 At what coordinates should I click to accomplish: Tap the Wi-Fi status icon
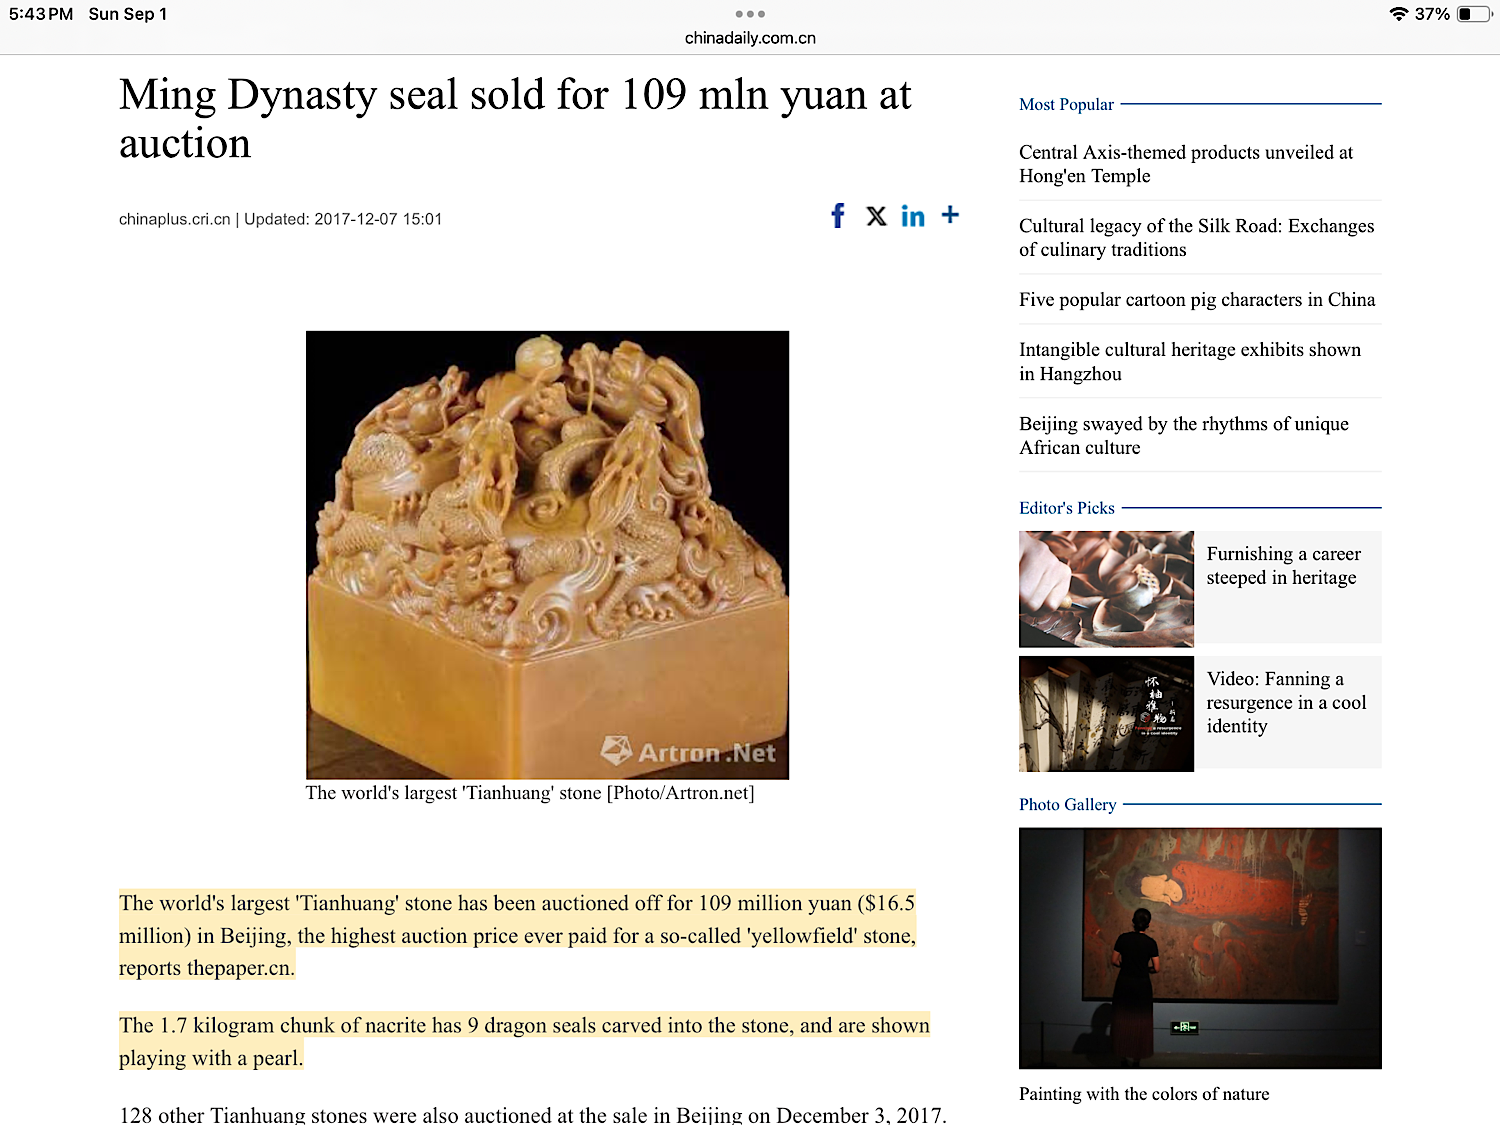point(1398,14)
